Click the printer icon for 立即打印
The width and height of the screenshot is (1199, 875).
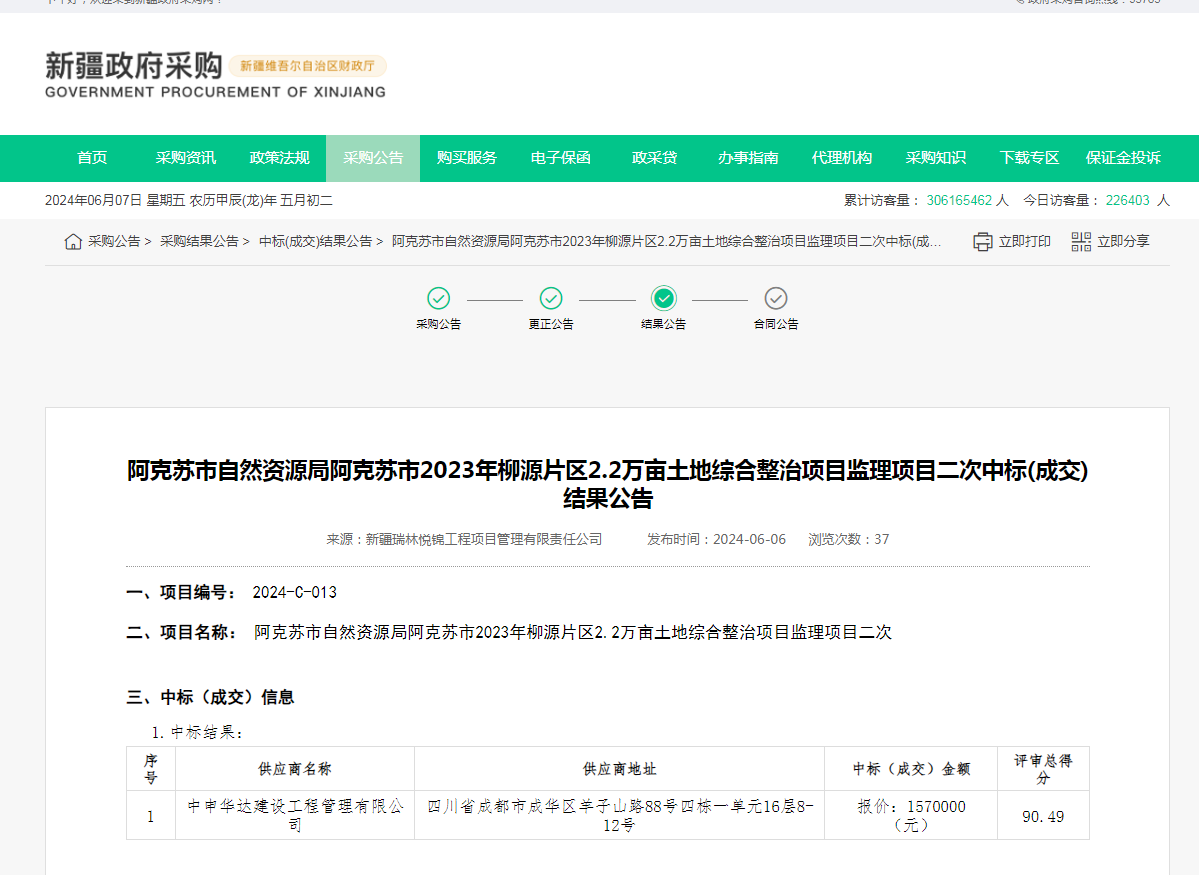983,242
